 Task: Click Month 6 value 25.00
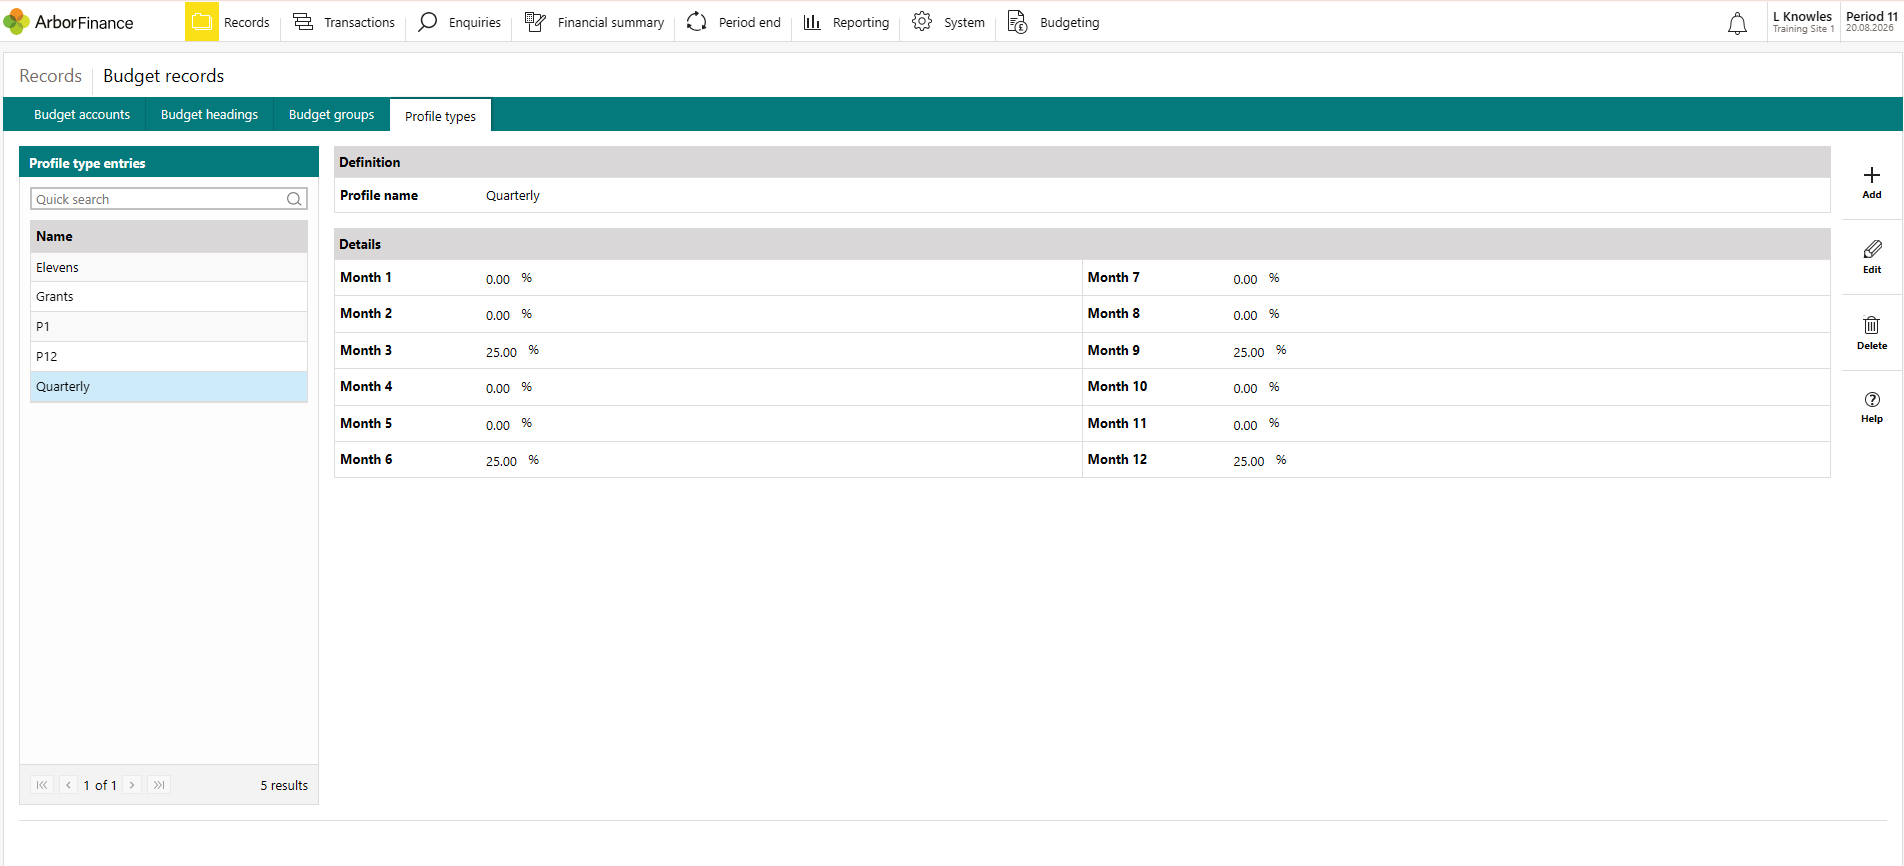pos(501,461)
